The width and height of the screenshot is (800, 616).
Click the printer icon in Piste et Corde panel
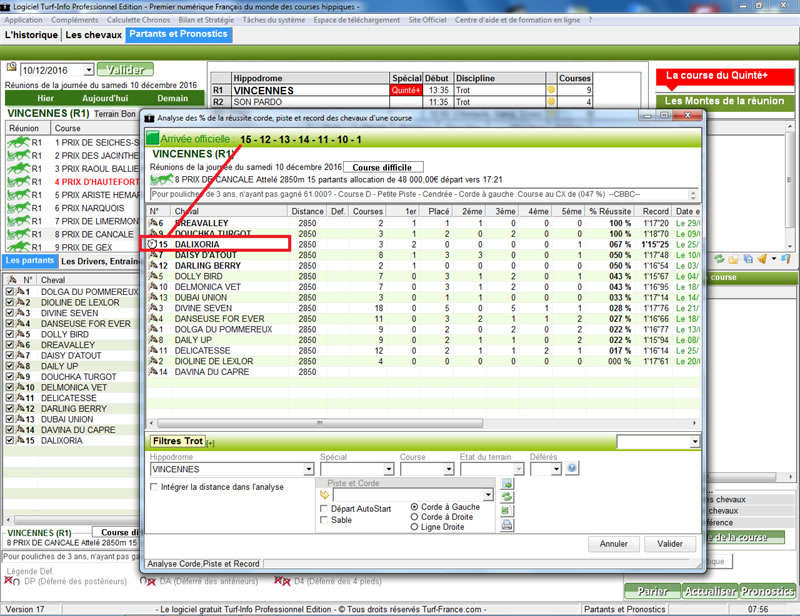[x=507, y=524]
